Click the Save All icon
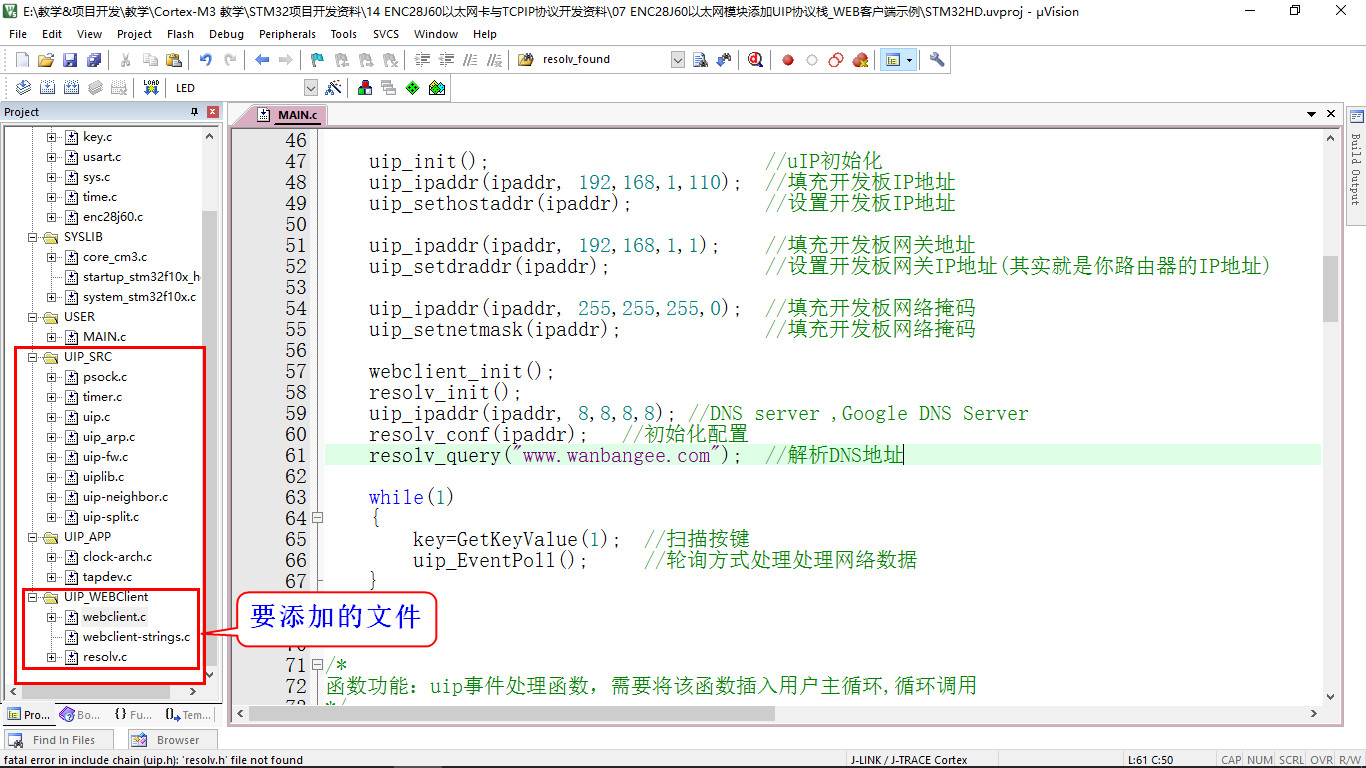This screenshot has height=768, width=1366. pyautogui.click(x=94, y=60)
